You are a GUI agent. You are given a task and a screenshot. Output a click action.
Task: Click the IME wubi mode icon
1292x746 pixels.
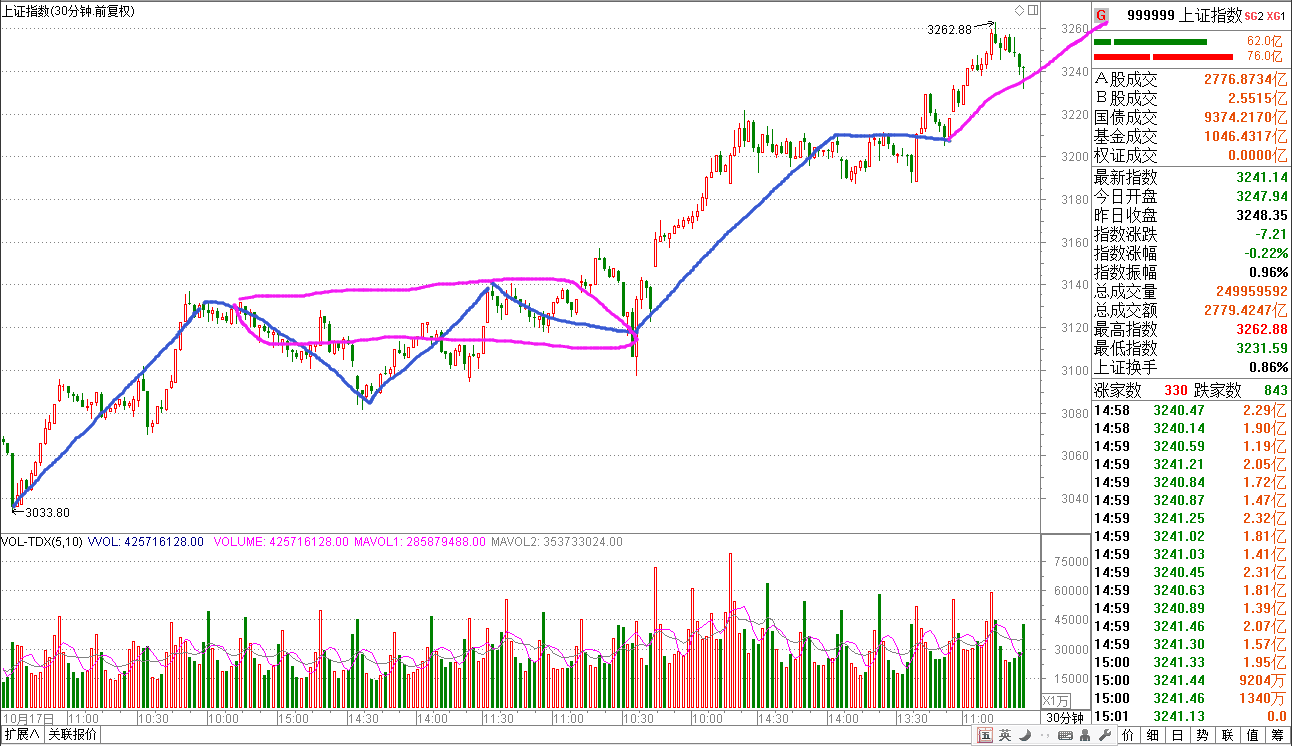[985, 736]
